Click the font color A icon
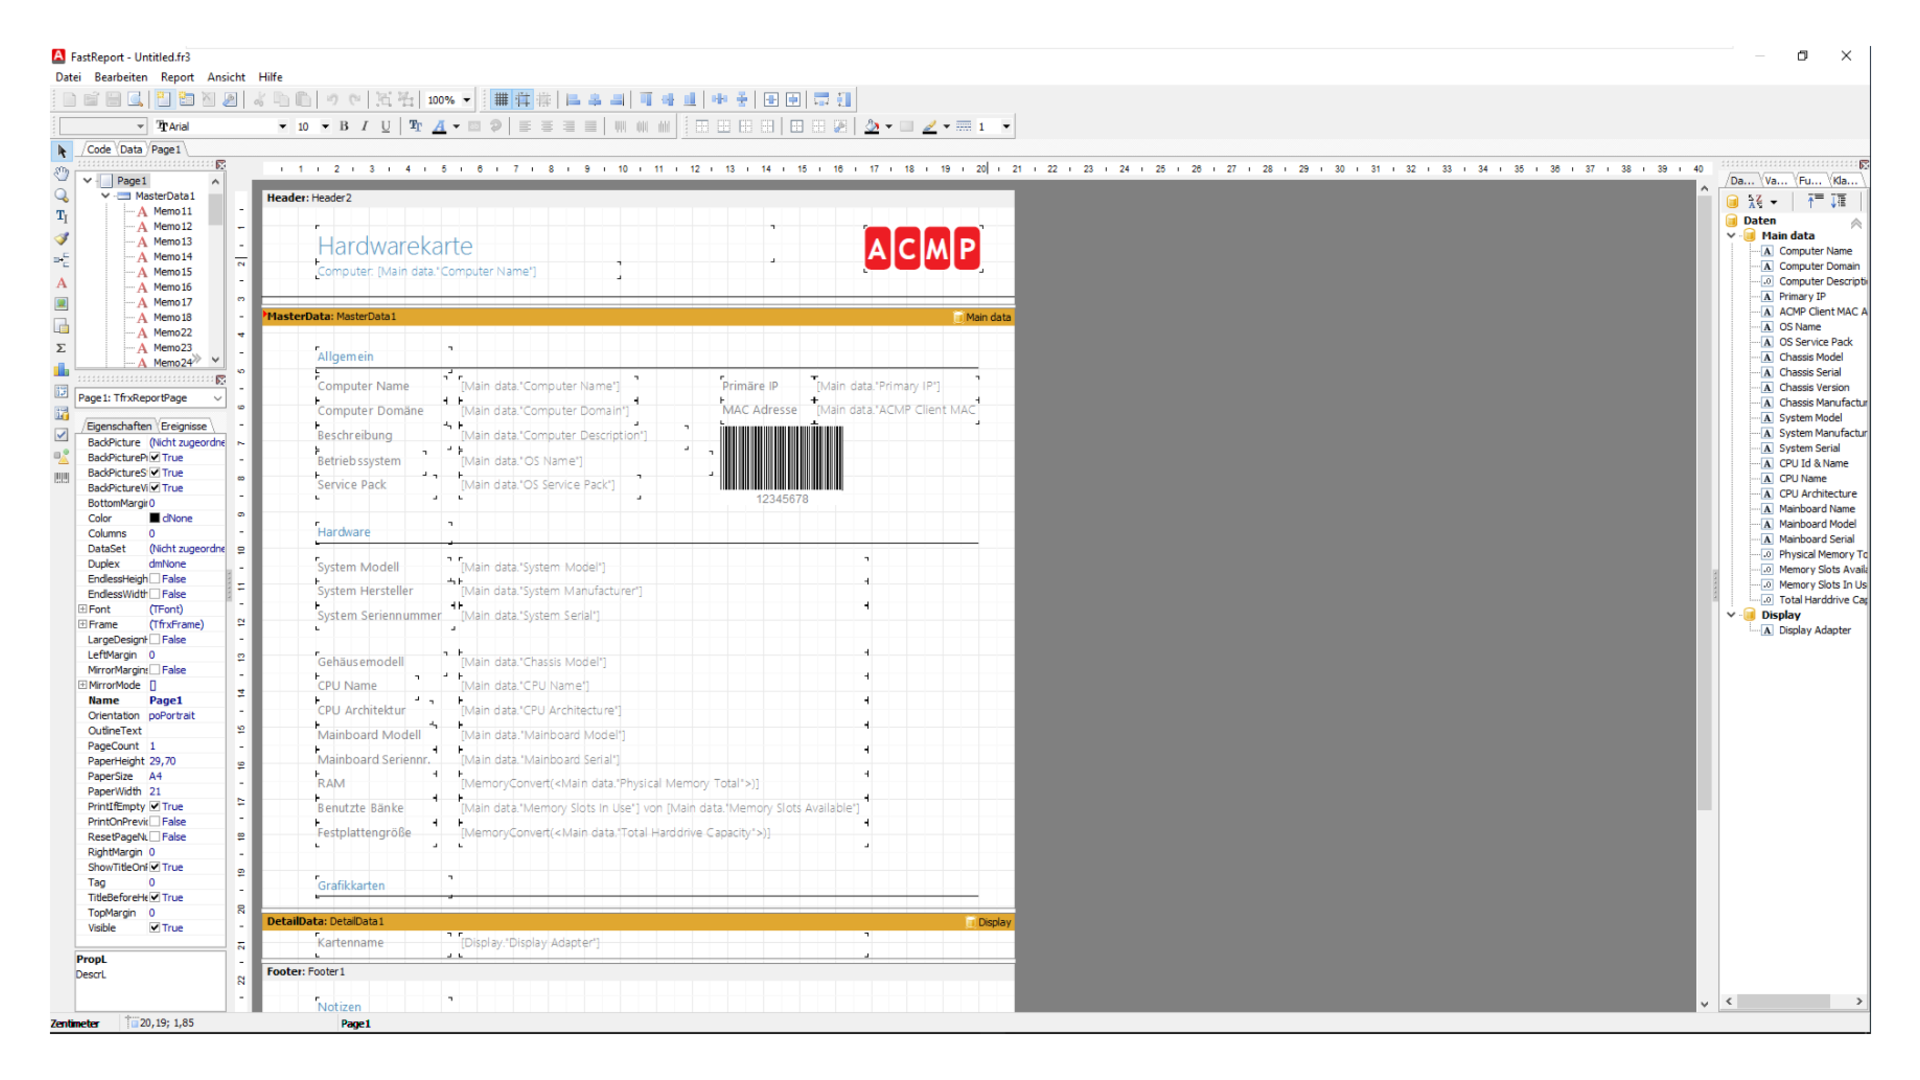 (439, 126)
